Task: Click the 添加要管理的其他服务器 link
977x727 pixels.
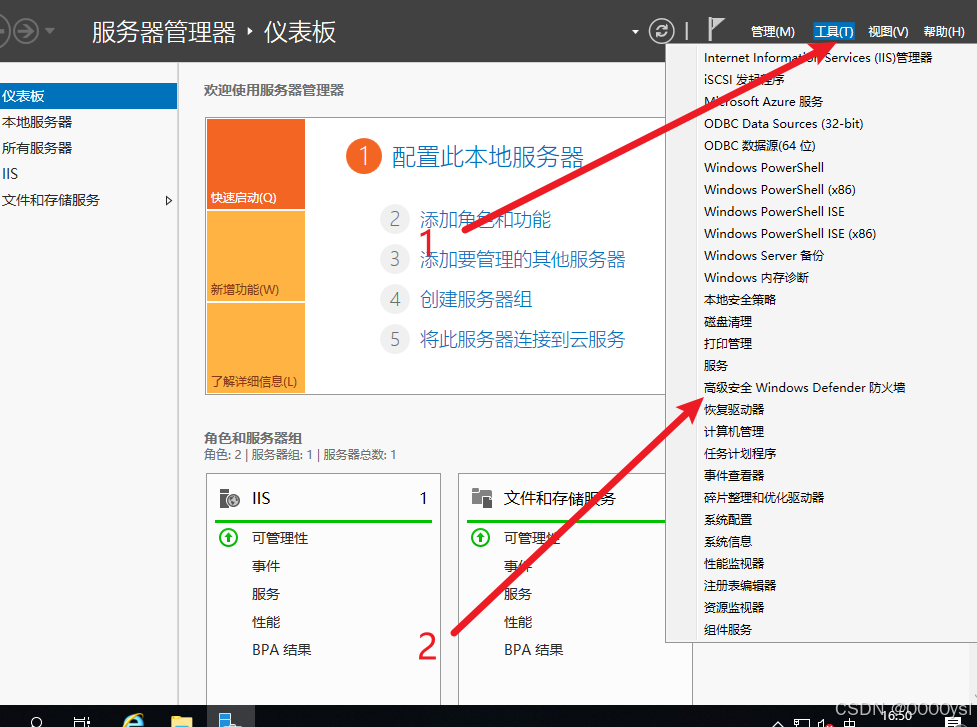Action: pyautogui.click(x=522, y=259)
